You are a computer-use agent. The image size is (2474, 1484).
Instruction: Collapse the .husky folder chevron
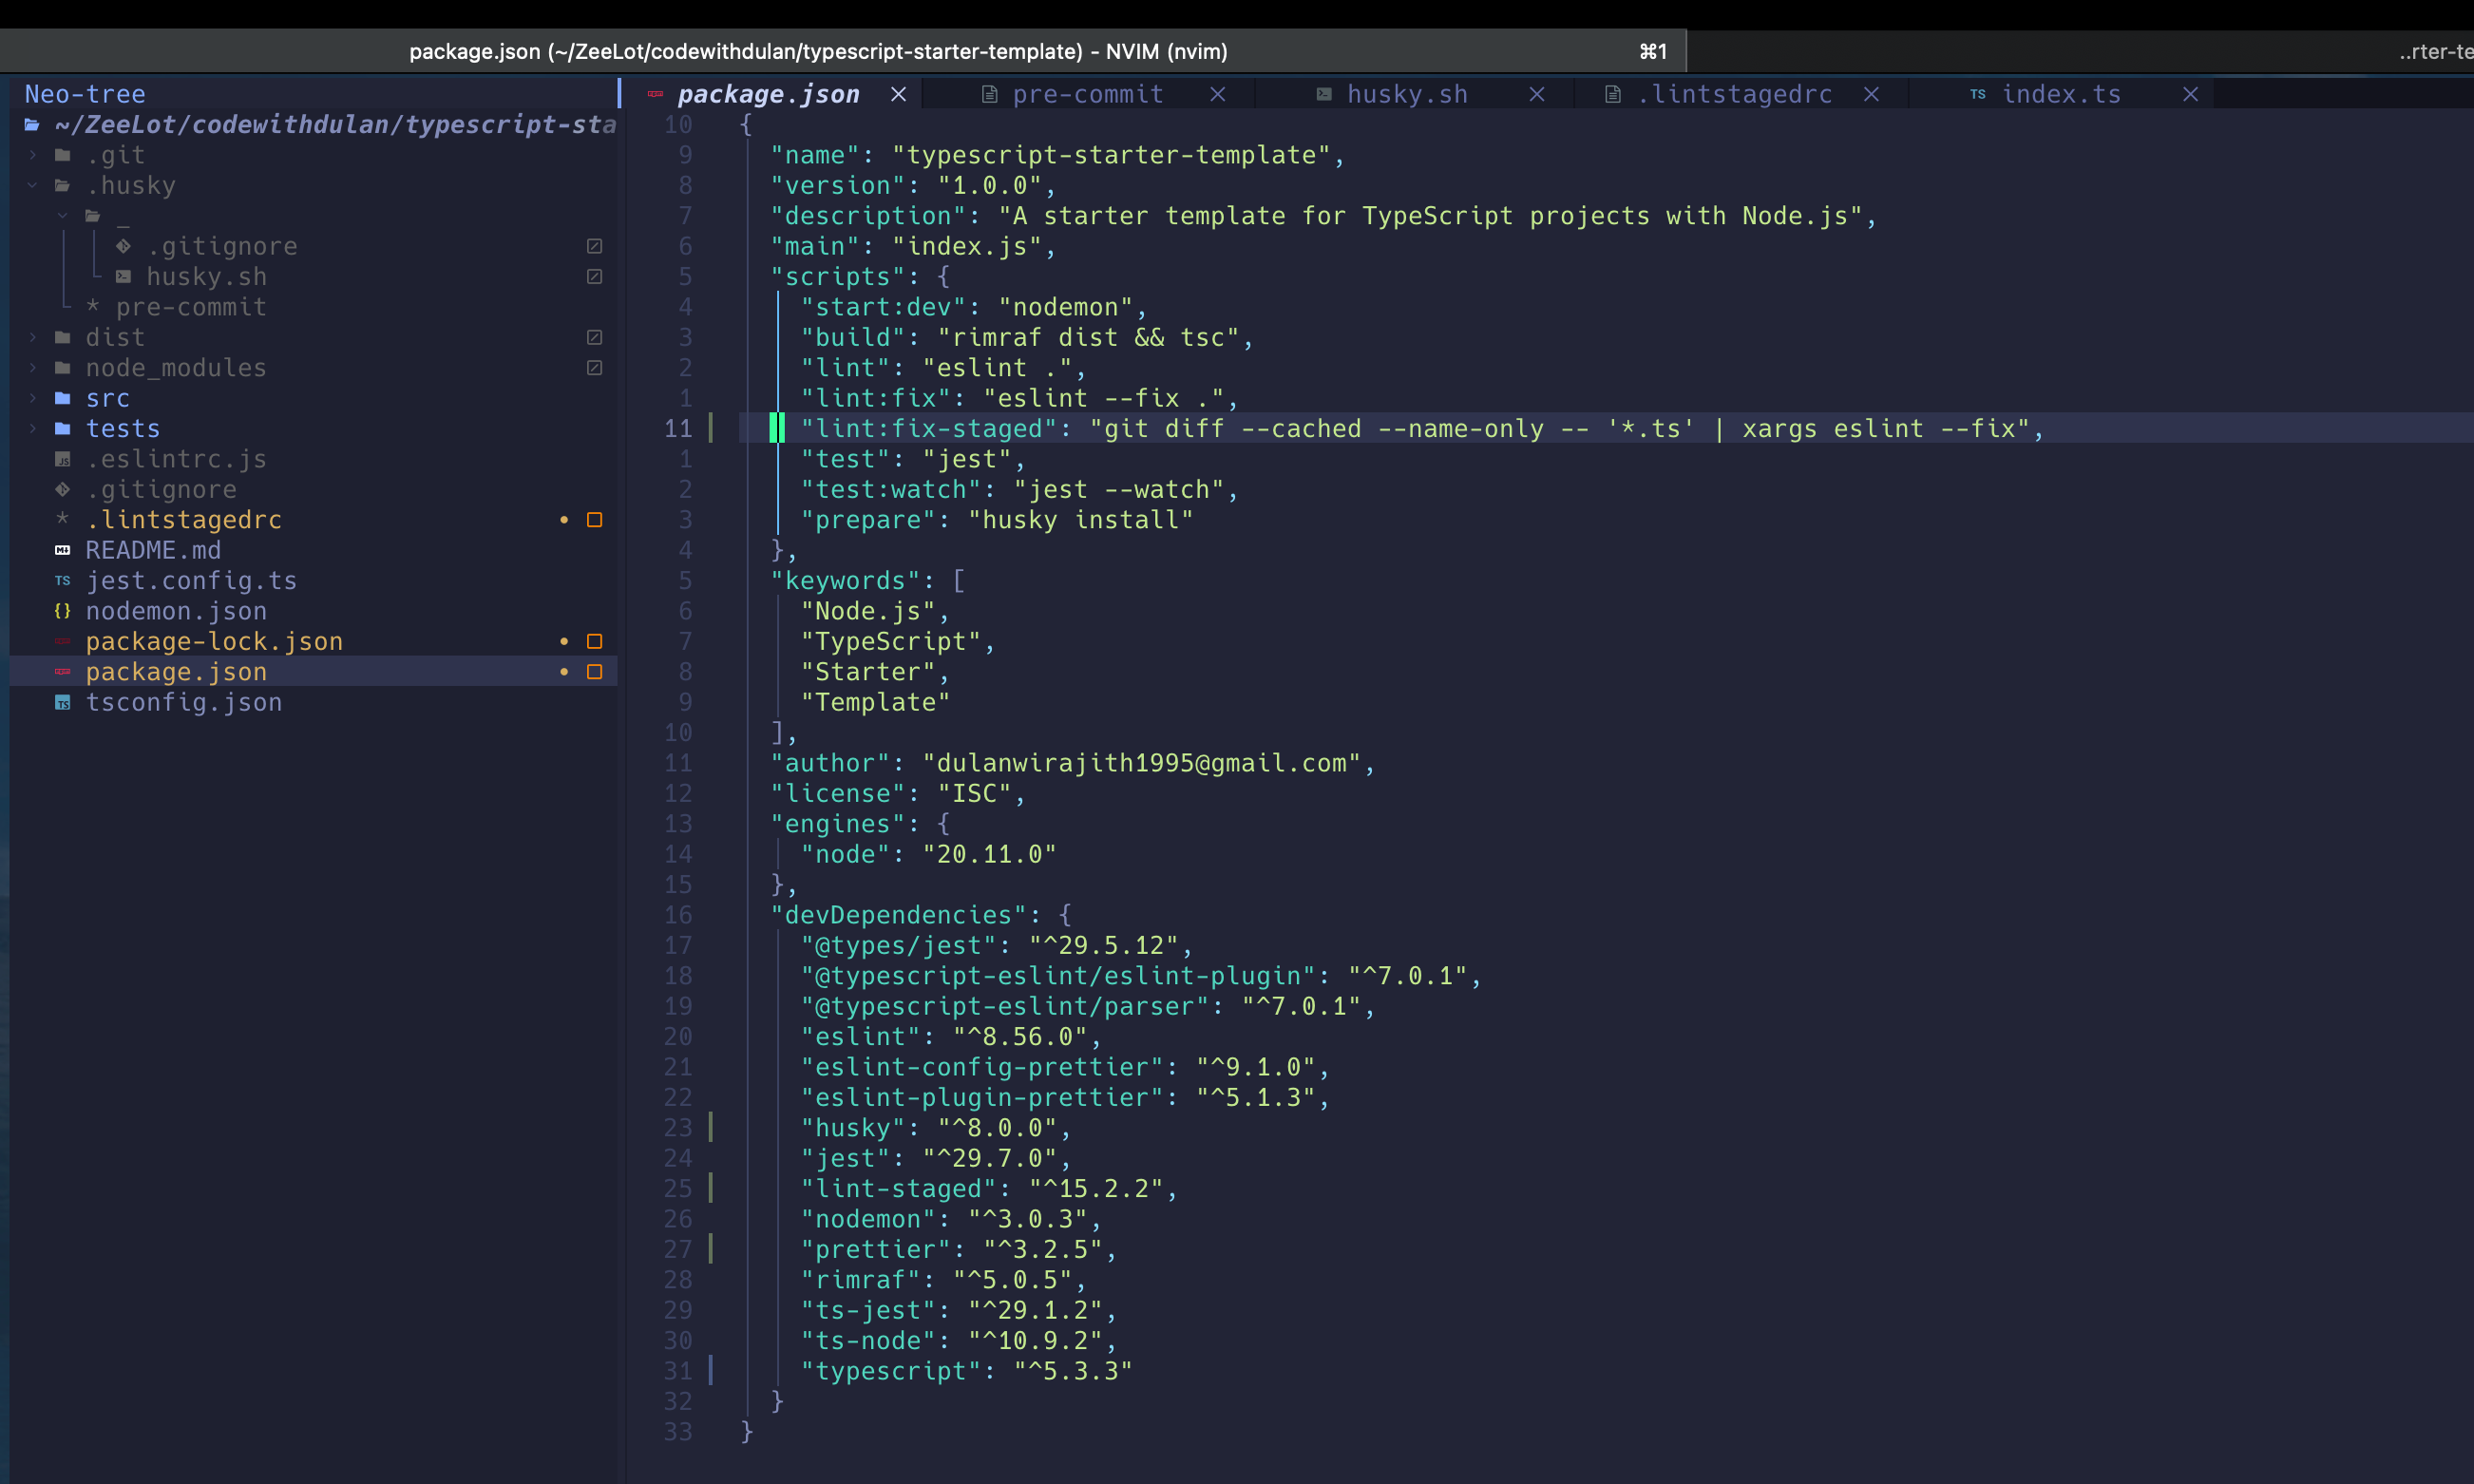[x=32, y=185]
